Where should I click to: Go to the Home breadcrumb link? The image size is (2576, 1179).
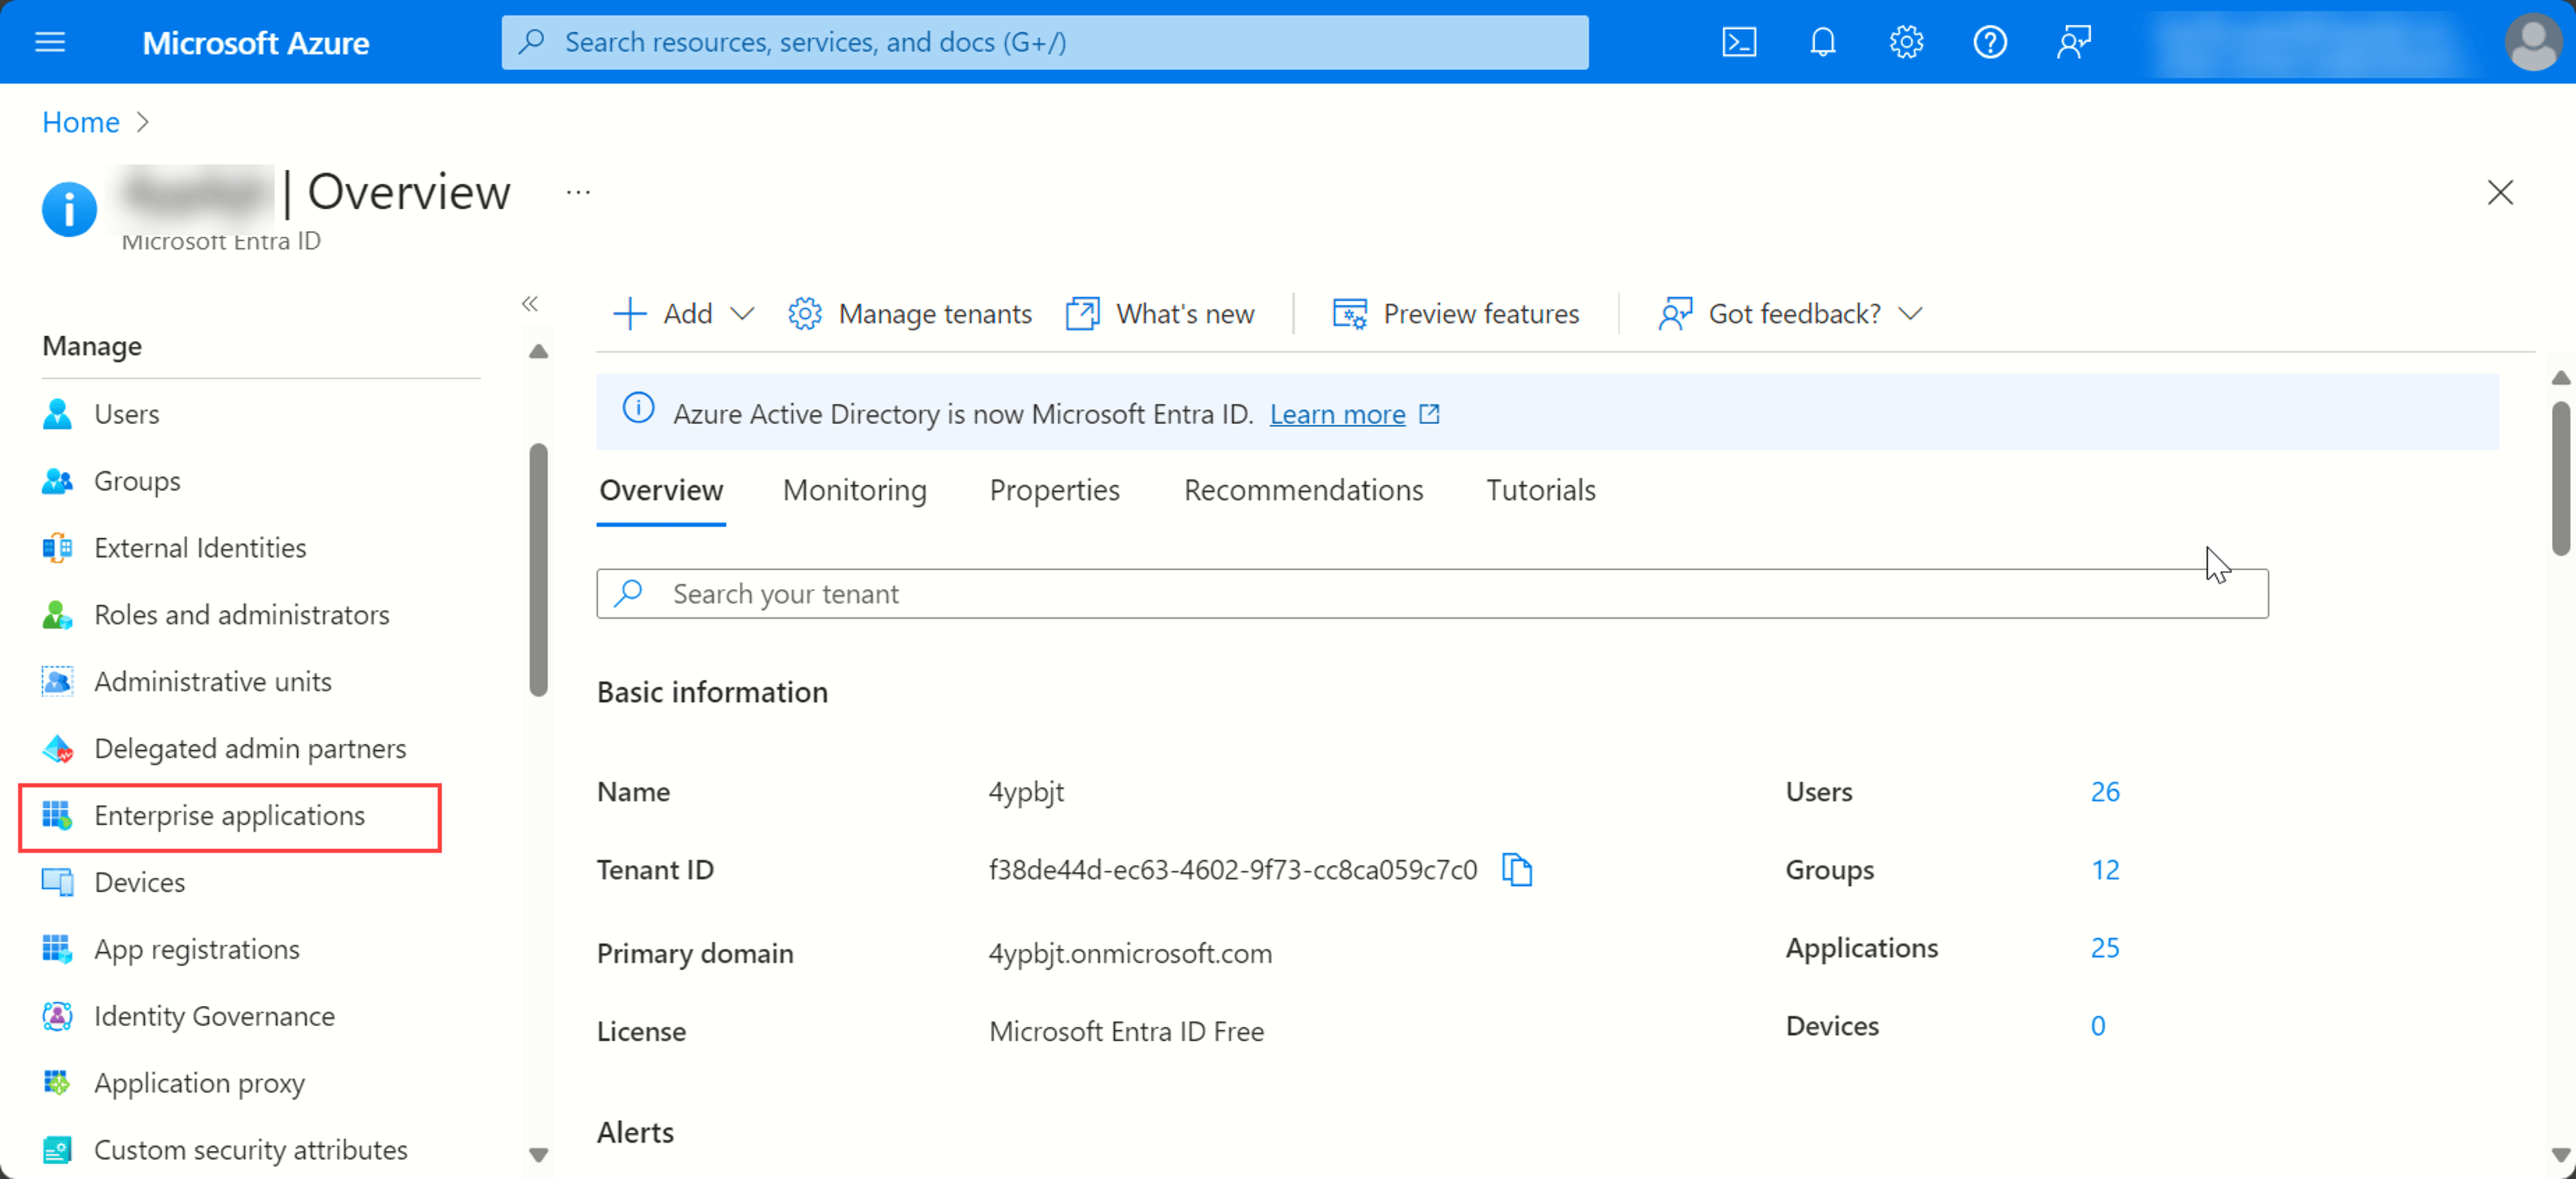(x=81, y=122)
